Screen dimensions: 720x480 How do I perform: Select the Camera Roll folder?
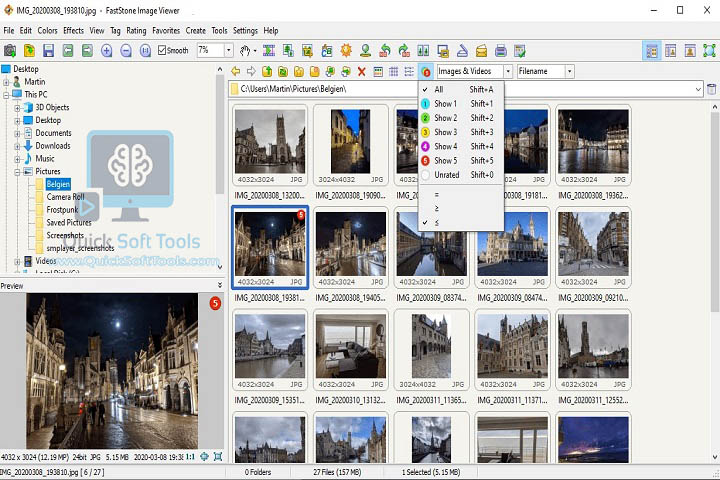(65, 197)
